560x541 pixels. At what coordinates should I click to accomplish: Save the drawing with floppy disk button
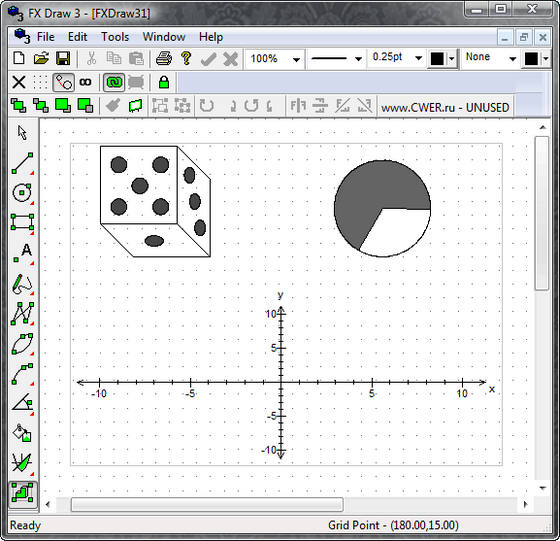(x=63, y=58)
